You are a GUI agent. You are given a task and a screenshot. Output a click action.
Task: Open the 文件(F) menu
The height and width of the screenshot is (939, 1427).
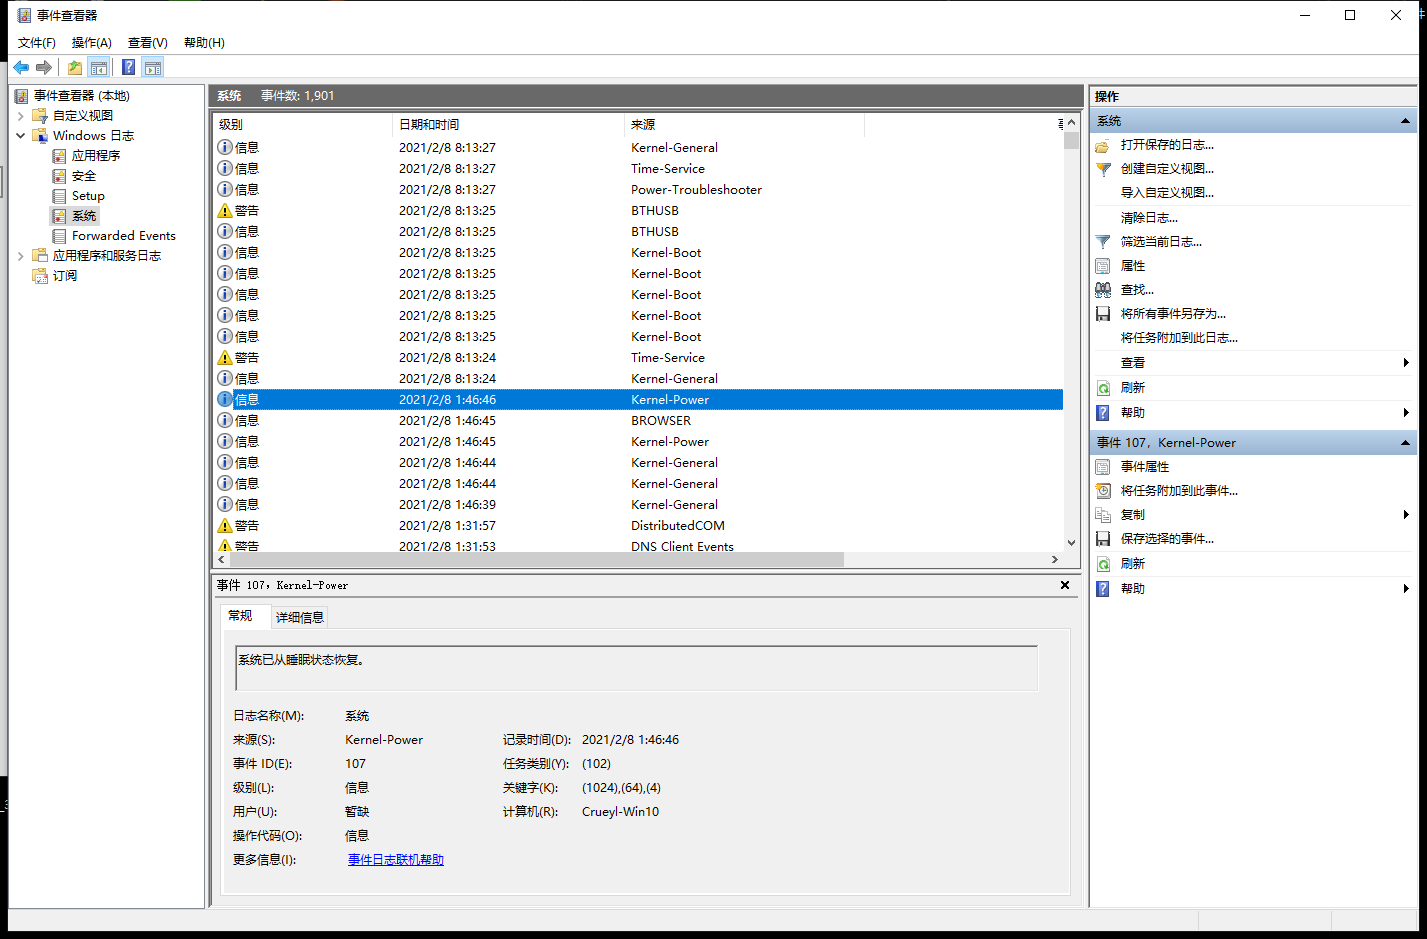click(37, 43)
